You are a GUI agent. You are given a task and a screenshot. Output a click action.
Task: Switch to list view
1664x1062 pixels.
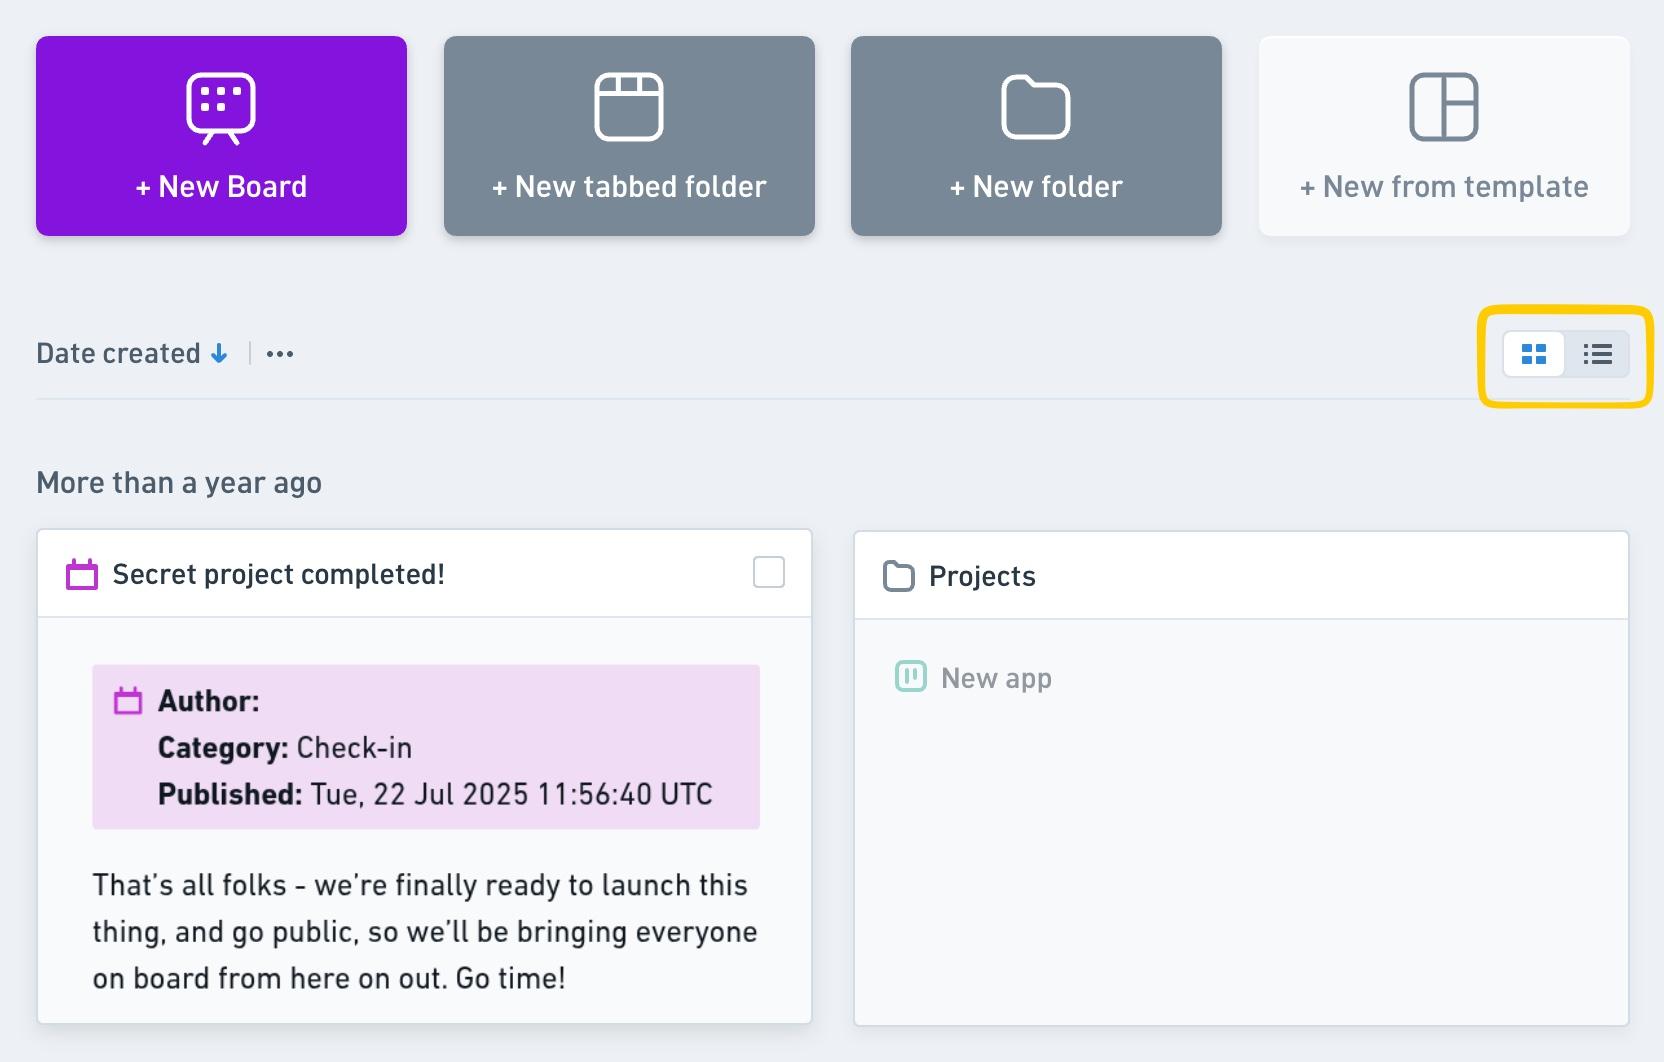(1597, 354)
